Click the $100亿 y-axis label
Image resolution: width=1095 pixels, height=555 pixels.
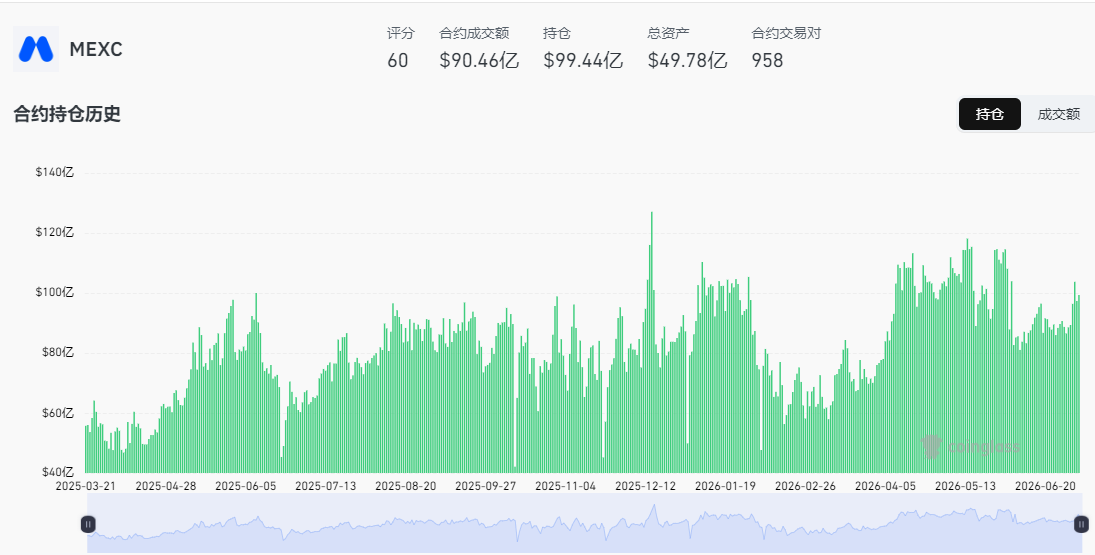(54, 292)
